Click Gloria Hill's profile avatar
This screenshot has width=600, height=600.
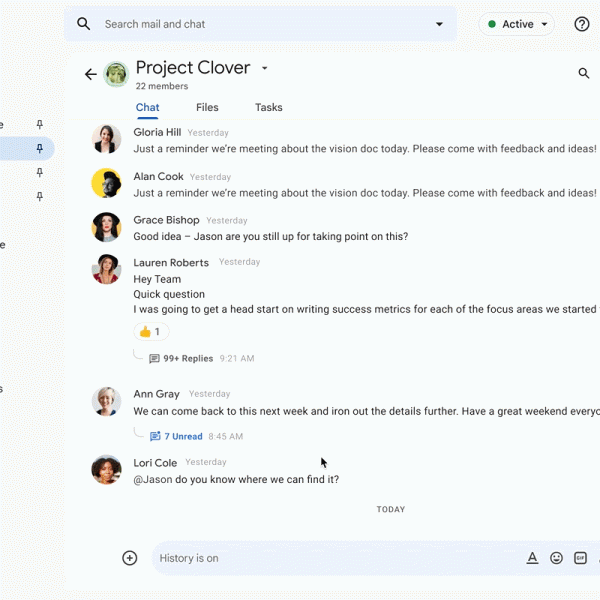coord(107,139)
